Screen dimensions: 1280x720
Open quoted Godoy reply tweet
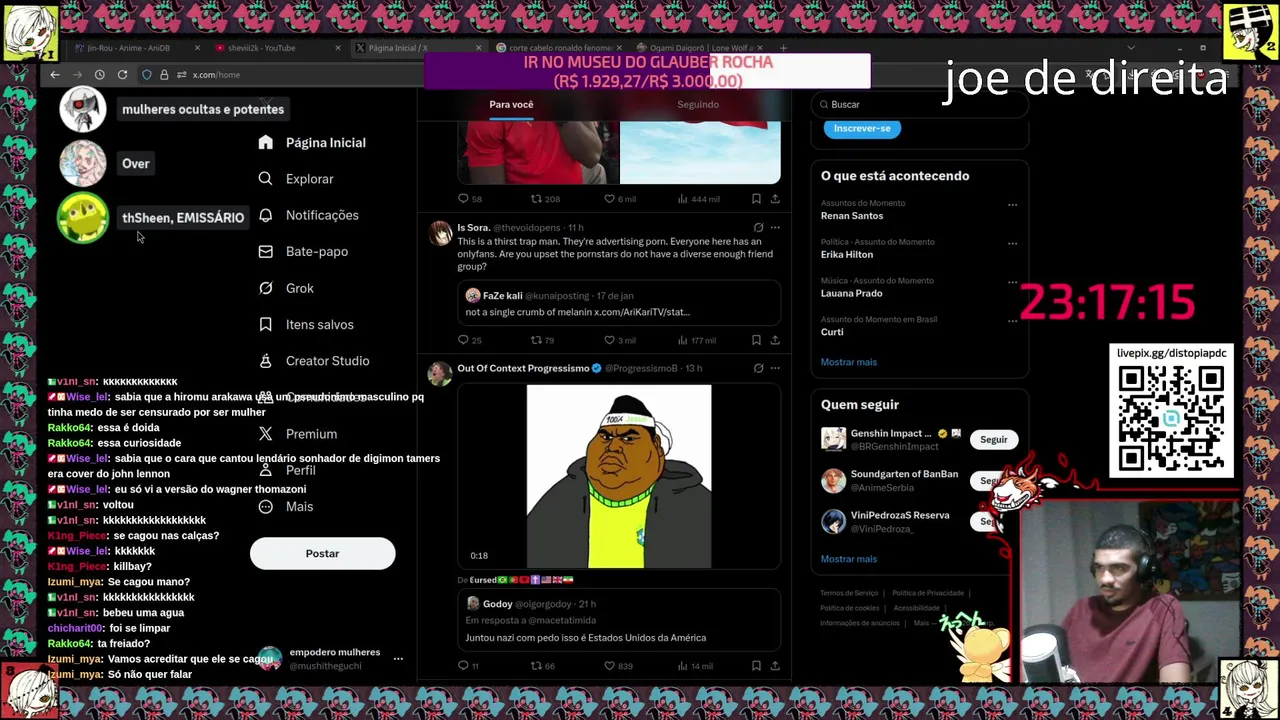[619, 620]
